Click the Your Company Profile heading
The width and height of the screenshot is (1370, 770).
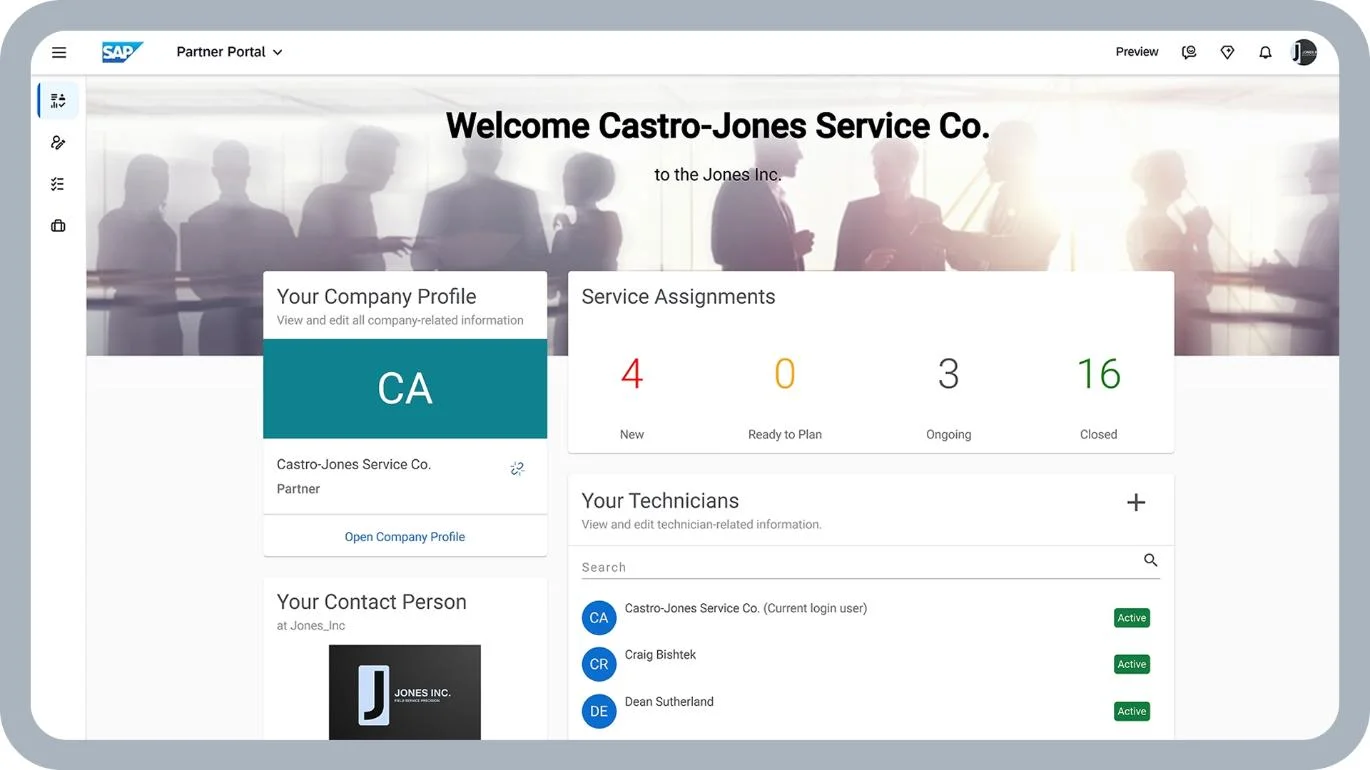(x=376, y=297)
